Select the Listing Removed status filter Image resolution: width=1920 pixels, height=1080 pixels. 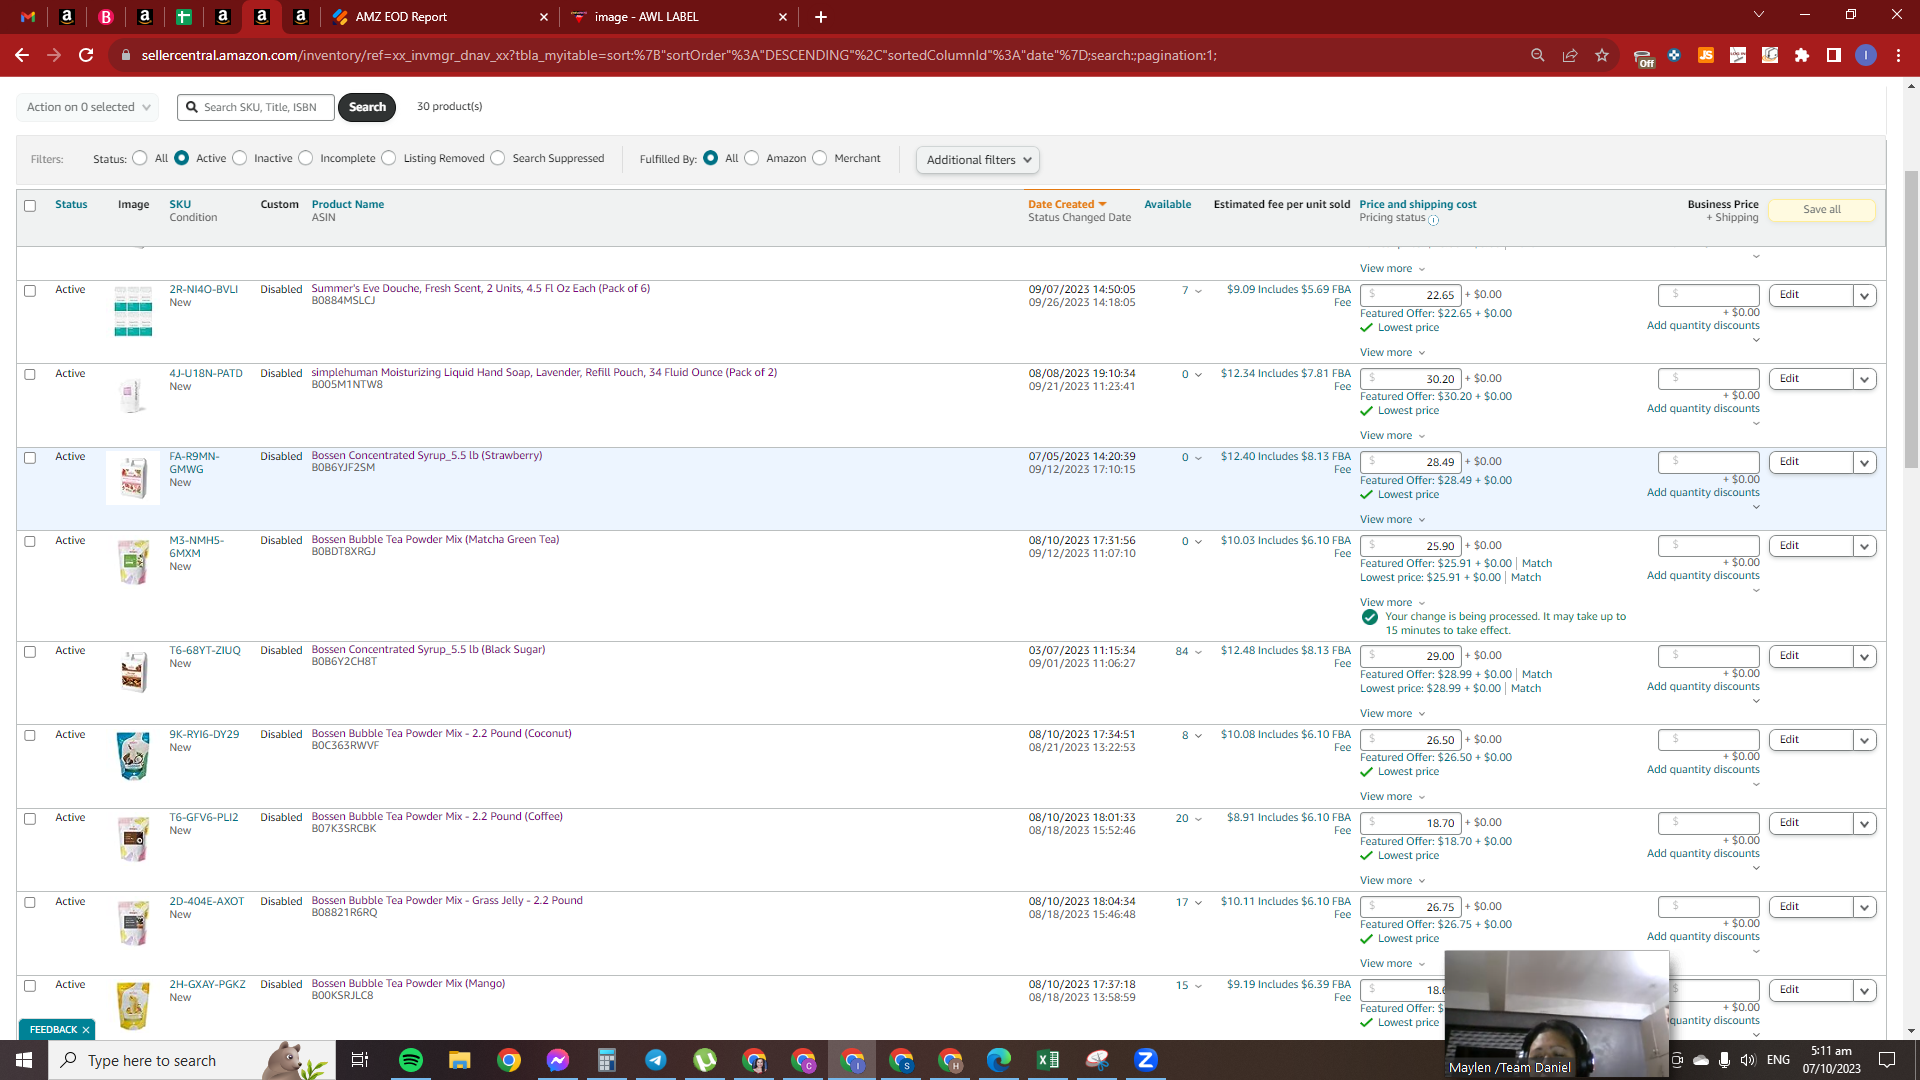pos(389,158)
